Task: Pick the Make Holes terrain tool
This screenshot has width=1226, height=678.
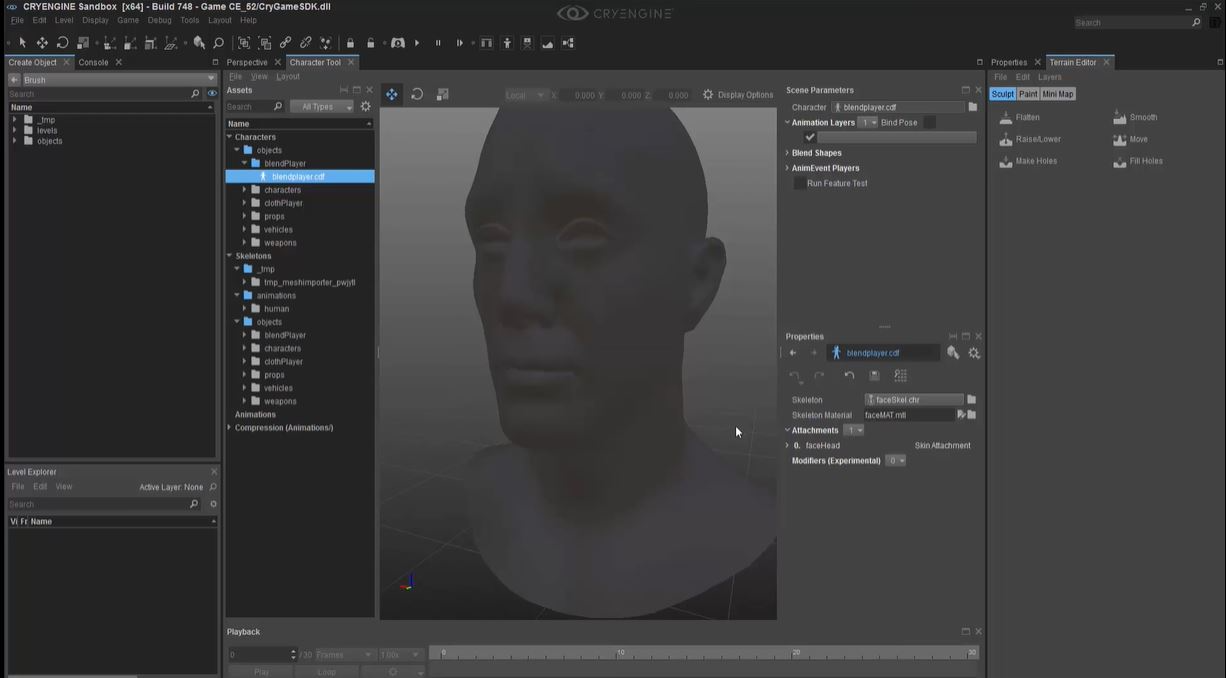Action: [x=1035, y=161]
